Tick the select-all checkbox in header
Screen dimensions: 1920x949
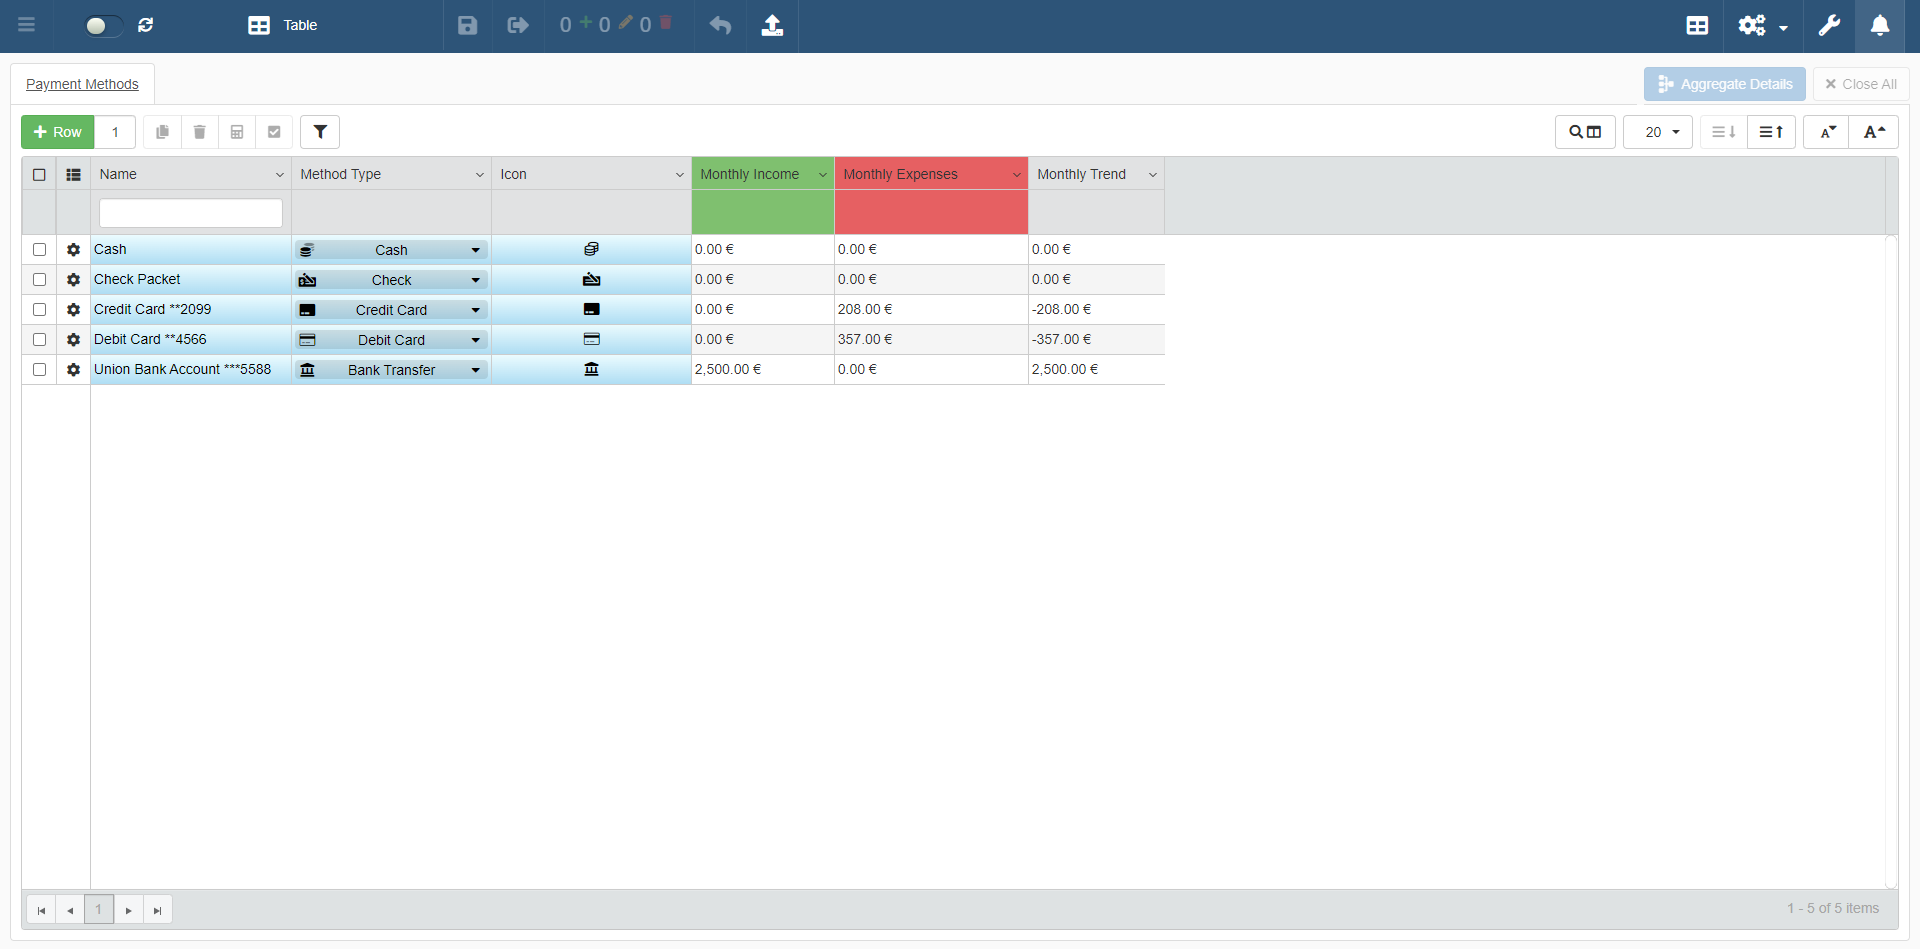click(x=40, y=175)
